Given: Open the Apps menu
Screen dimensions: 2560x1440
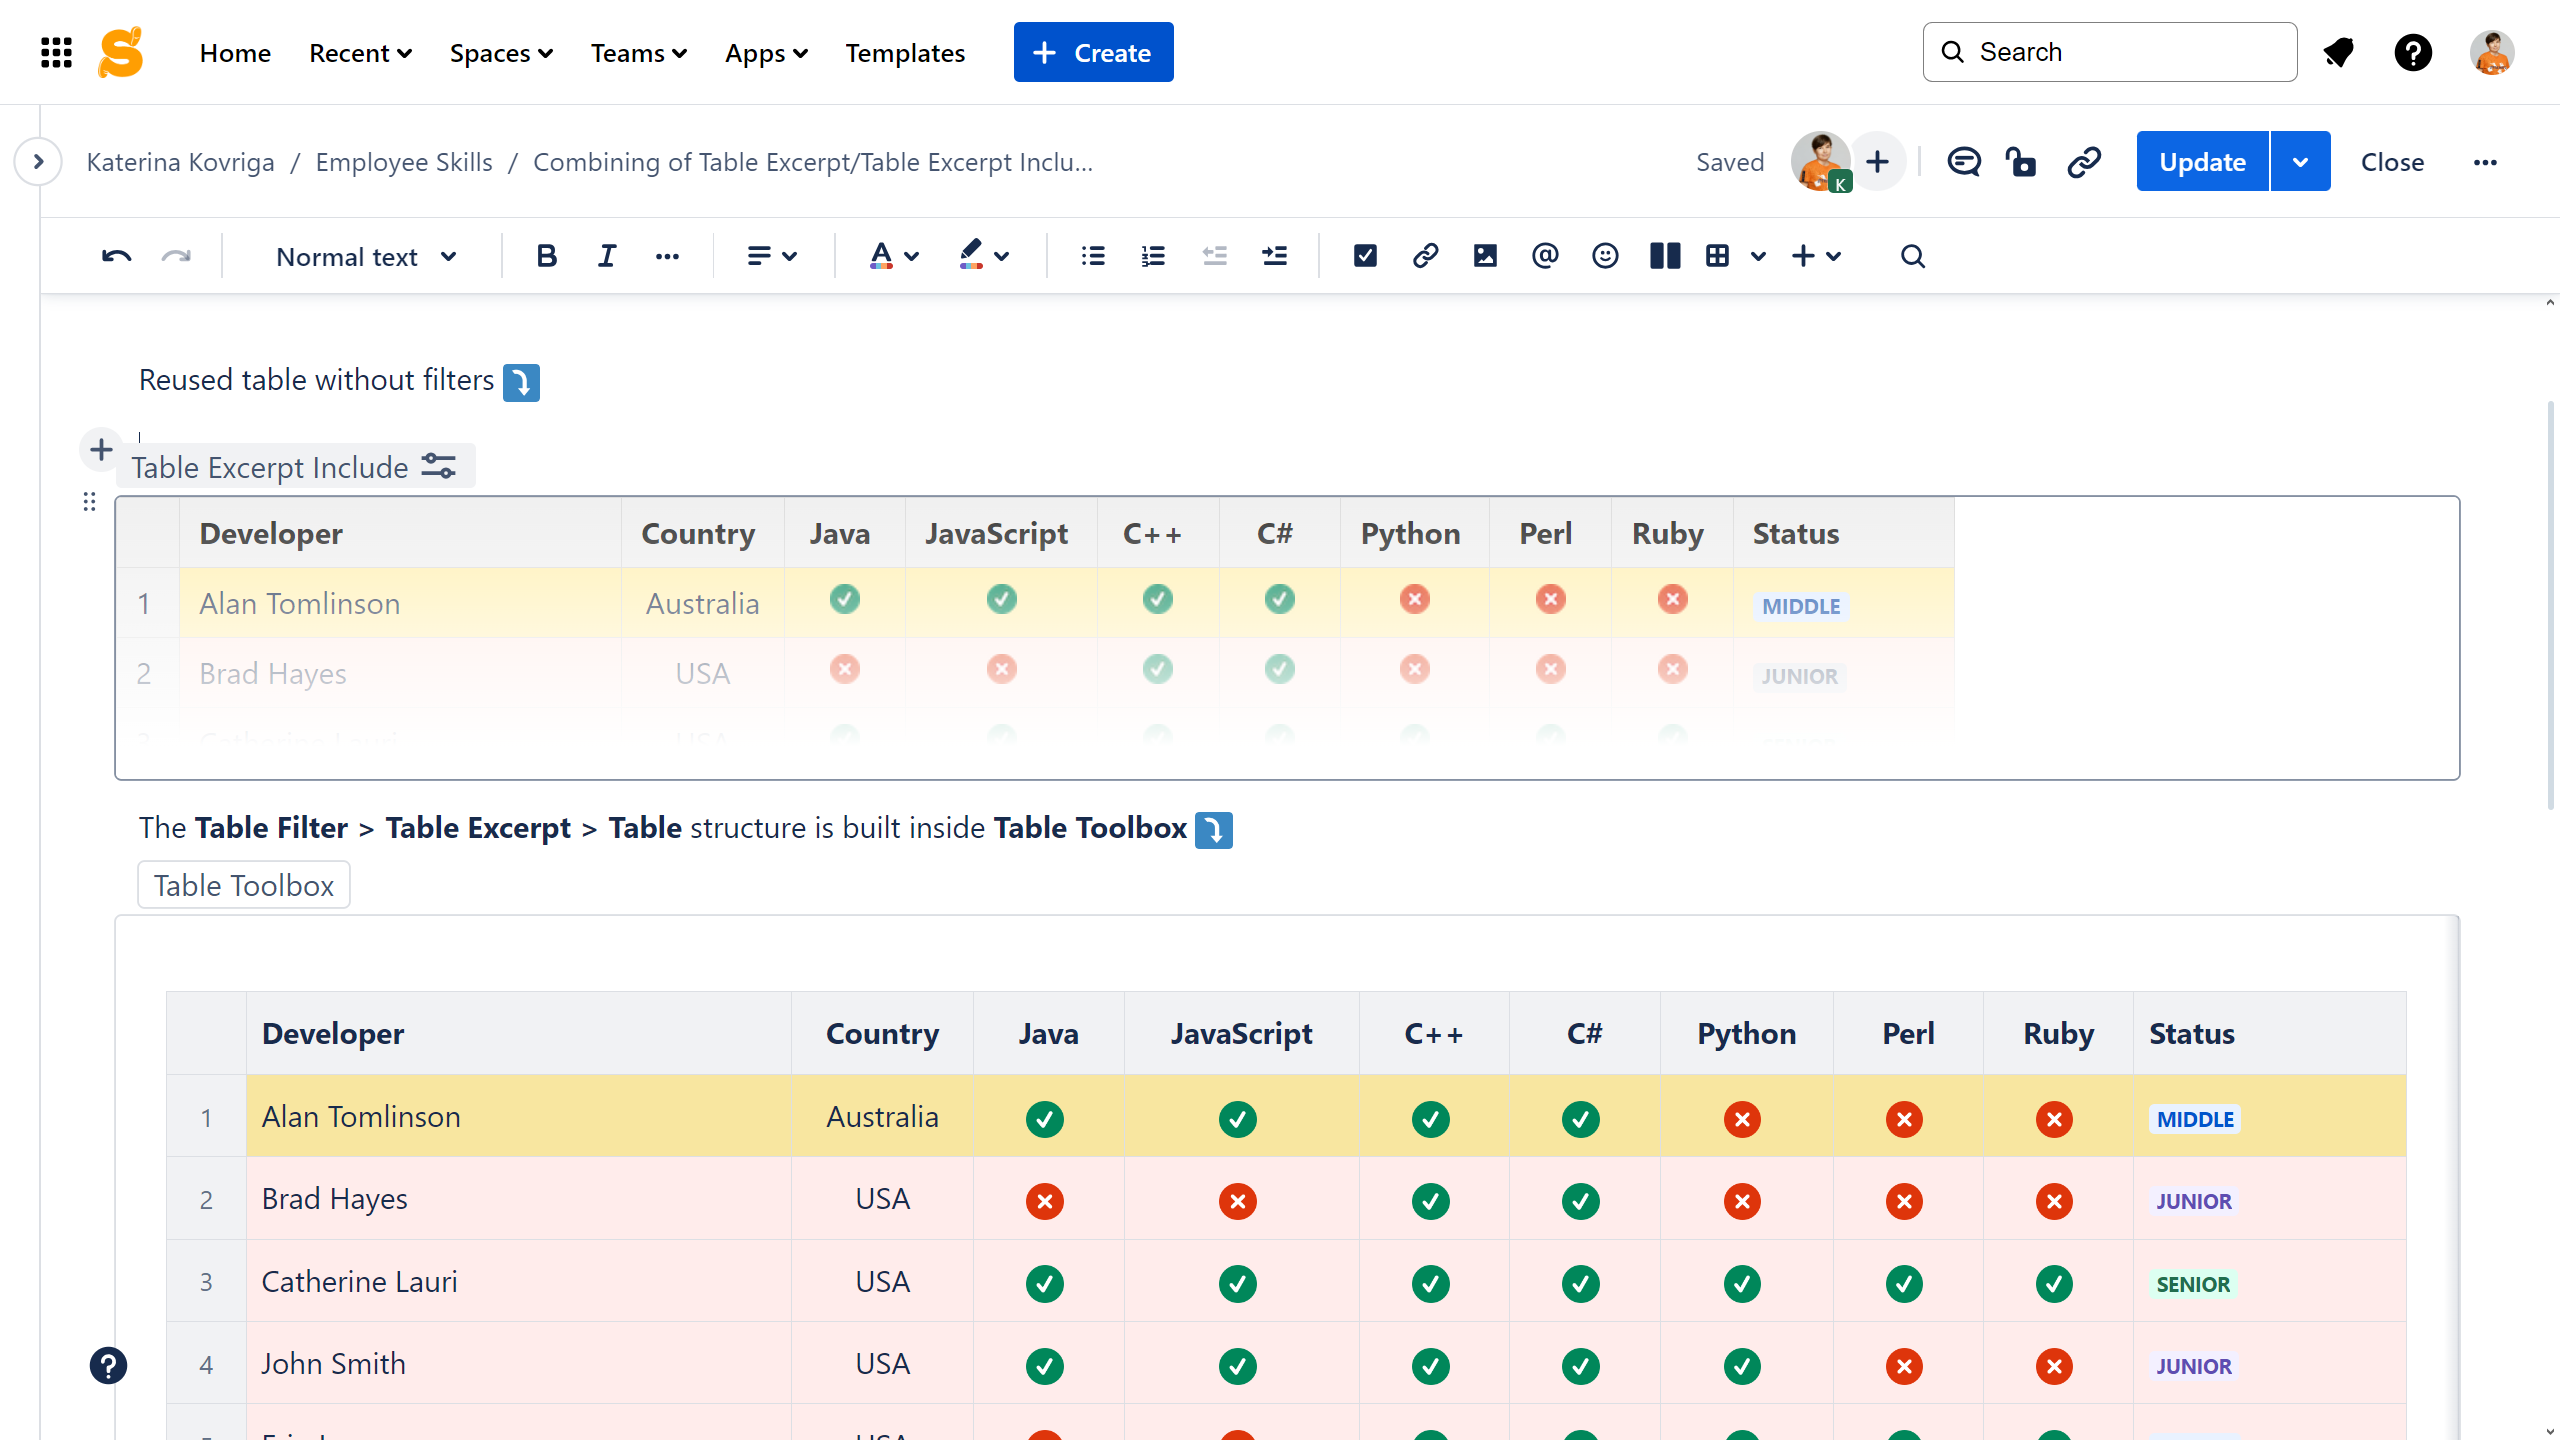Looking at the screenshot, I should click(x=766, y=53).
